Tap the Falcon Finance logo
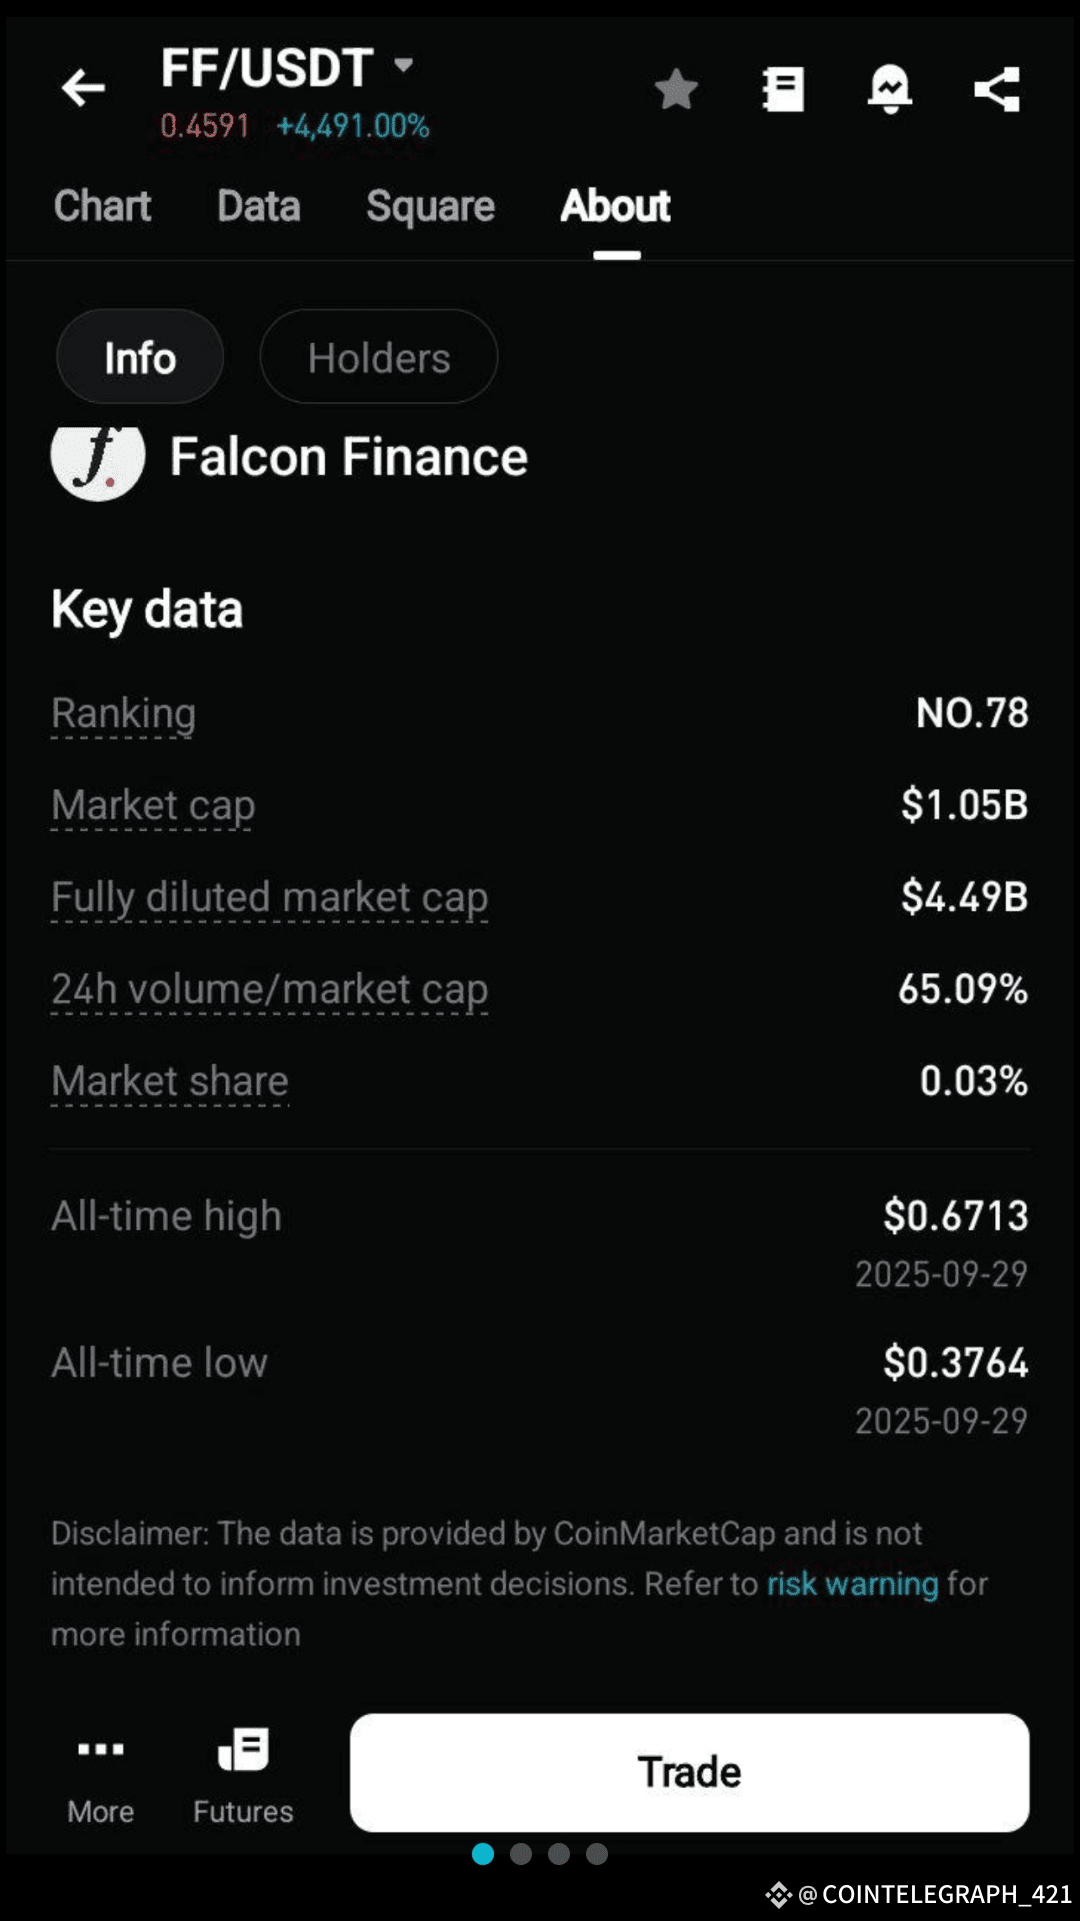 [x=98, y=460]
